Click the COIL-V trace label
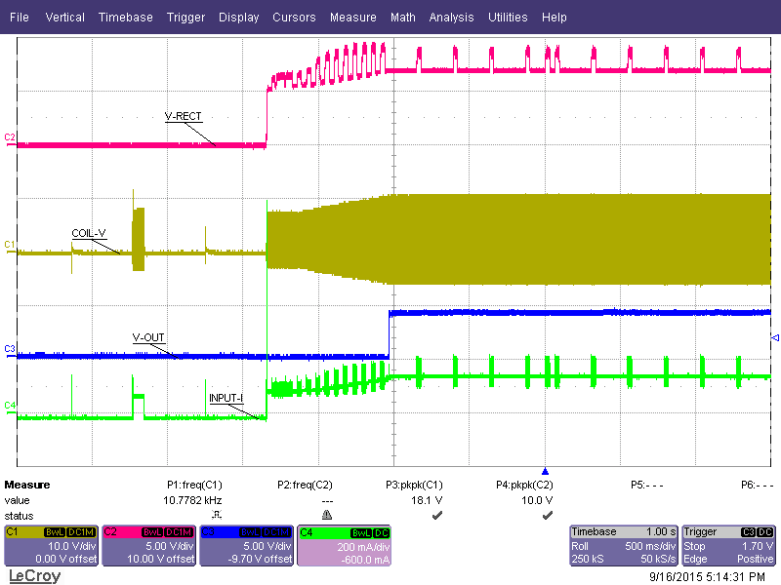Viewport: 781px width, 585px height. coord(90,232)
